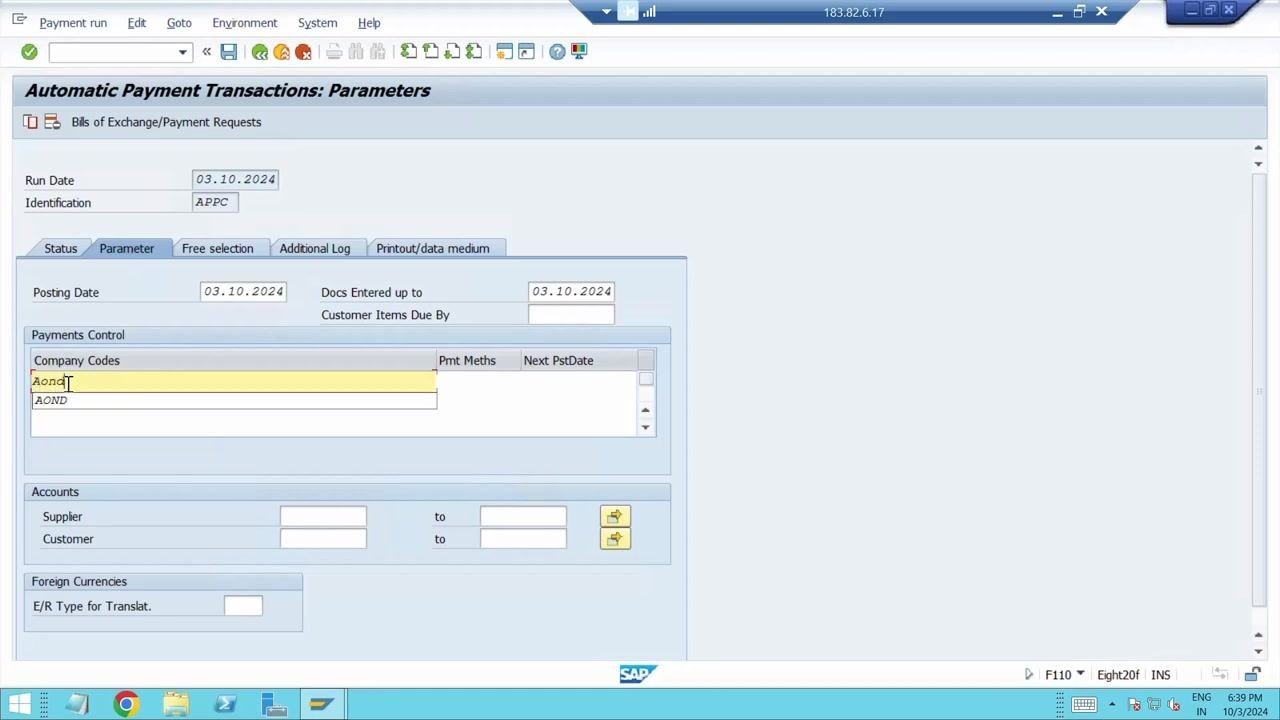Select the AOND suggestion in dropdown list
The image size is (1280, 720).
pyautogui.click(x=234, y=400)
